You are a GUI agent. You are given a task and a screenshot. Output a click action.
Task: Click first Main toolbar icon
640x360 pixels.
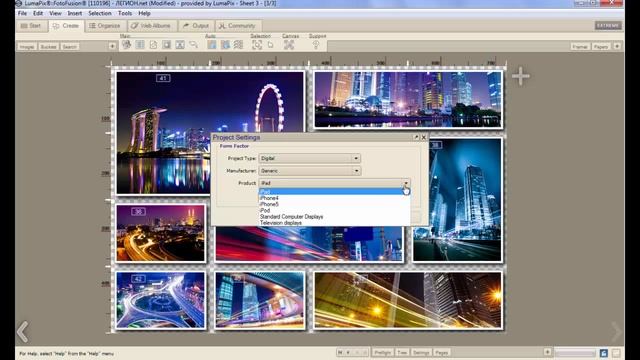coord(127,44)
